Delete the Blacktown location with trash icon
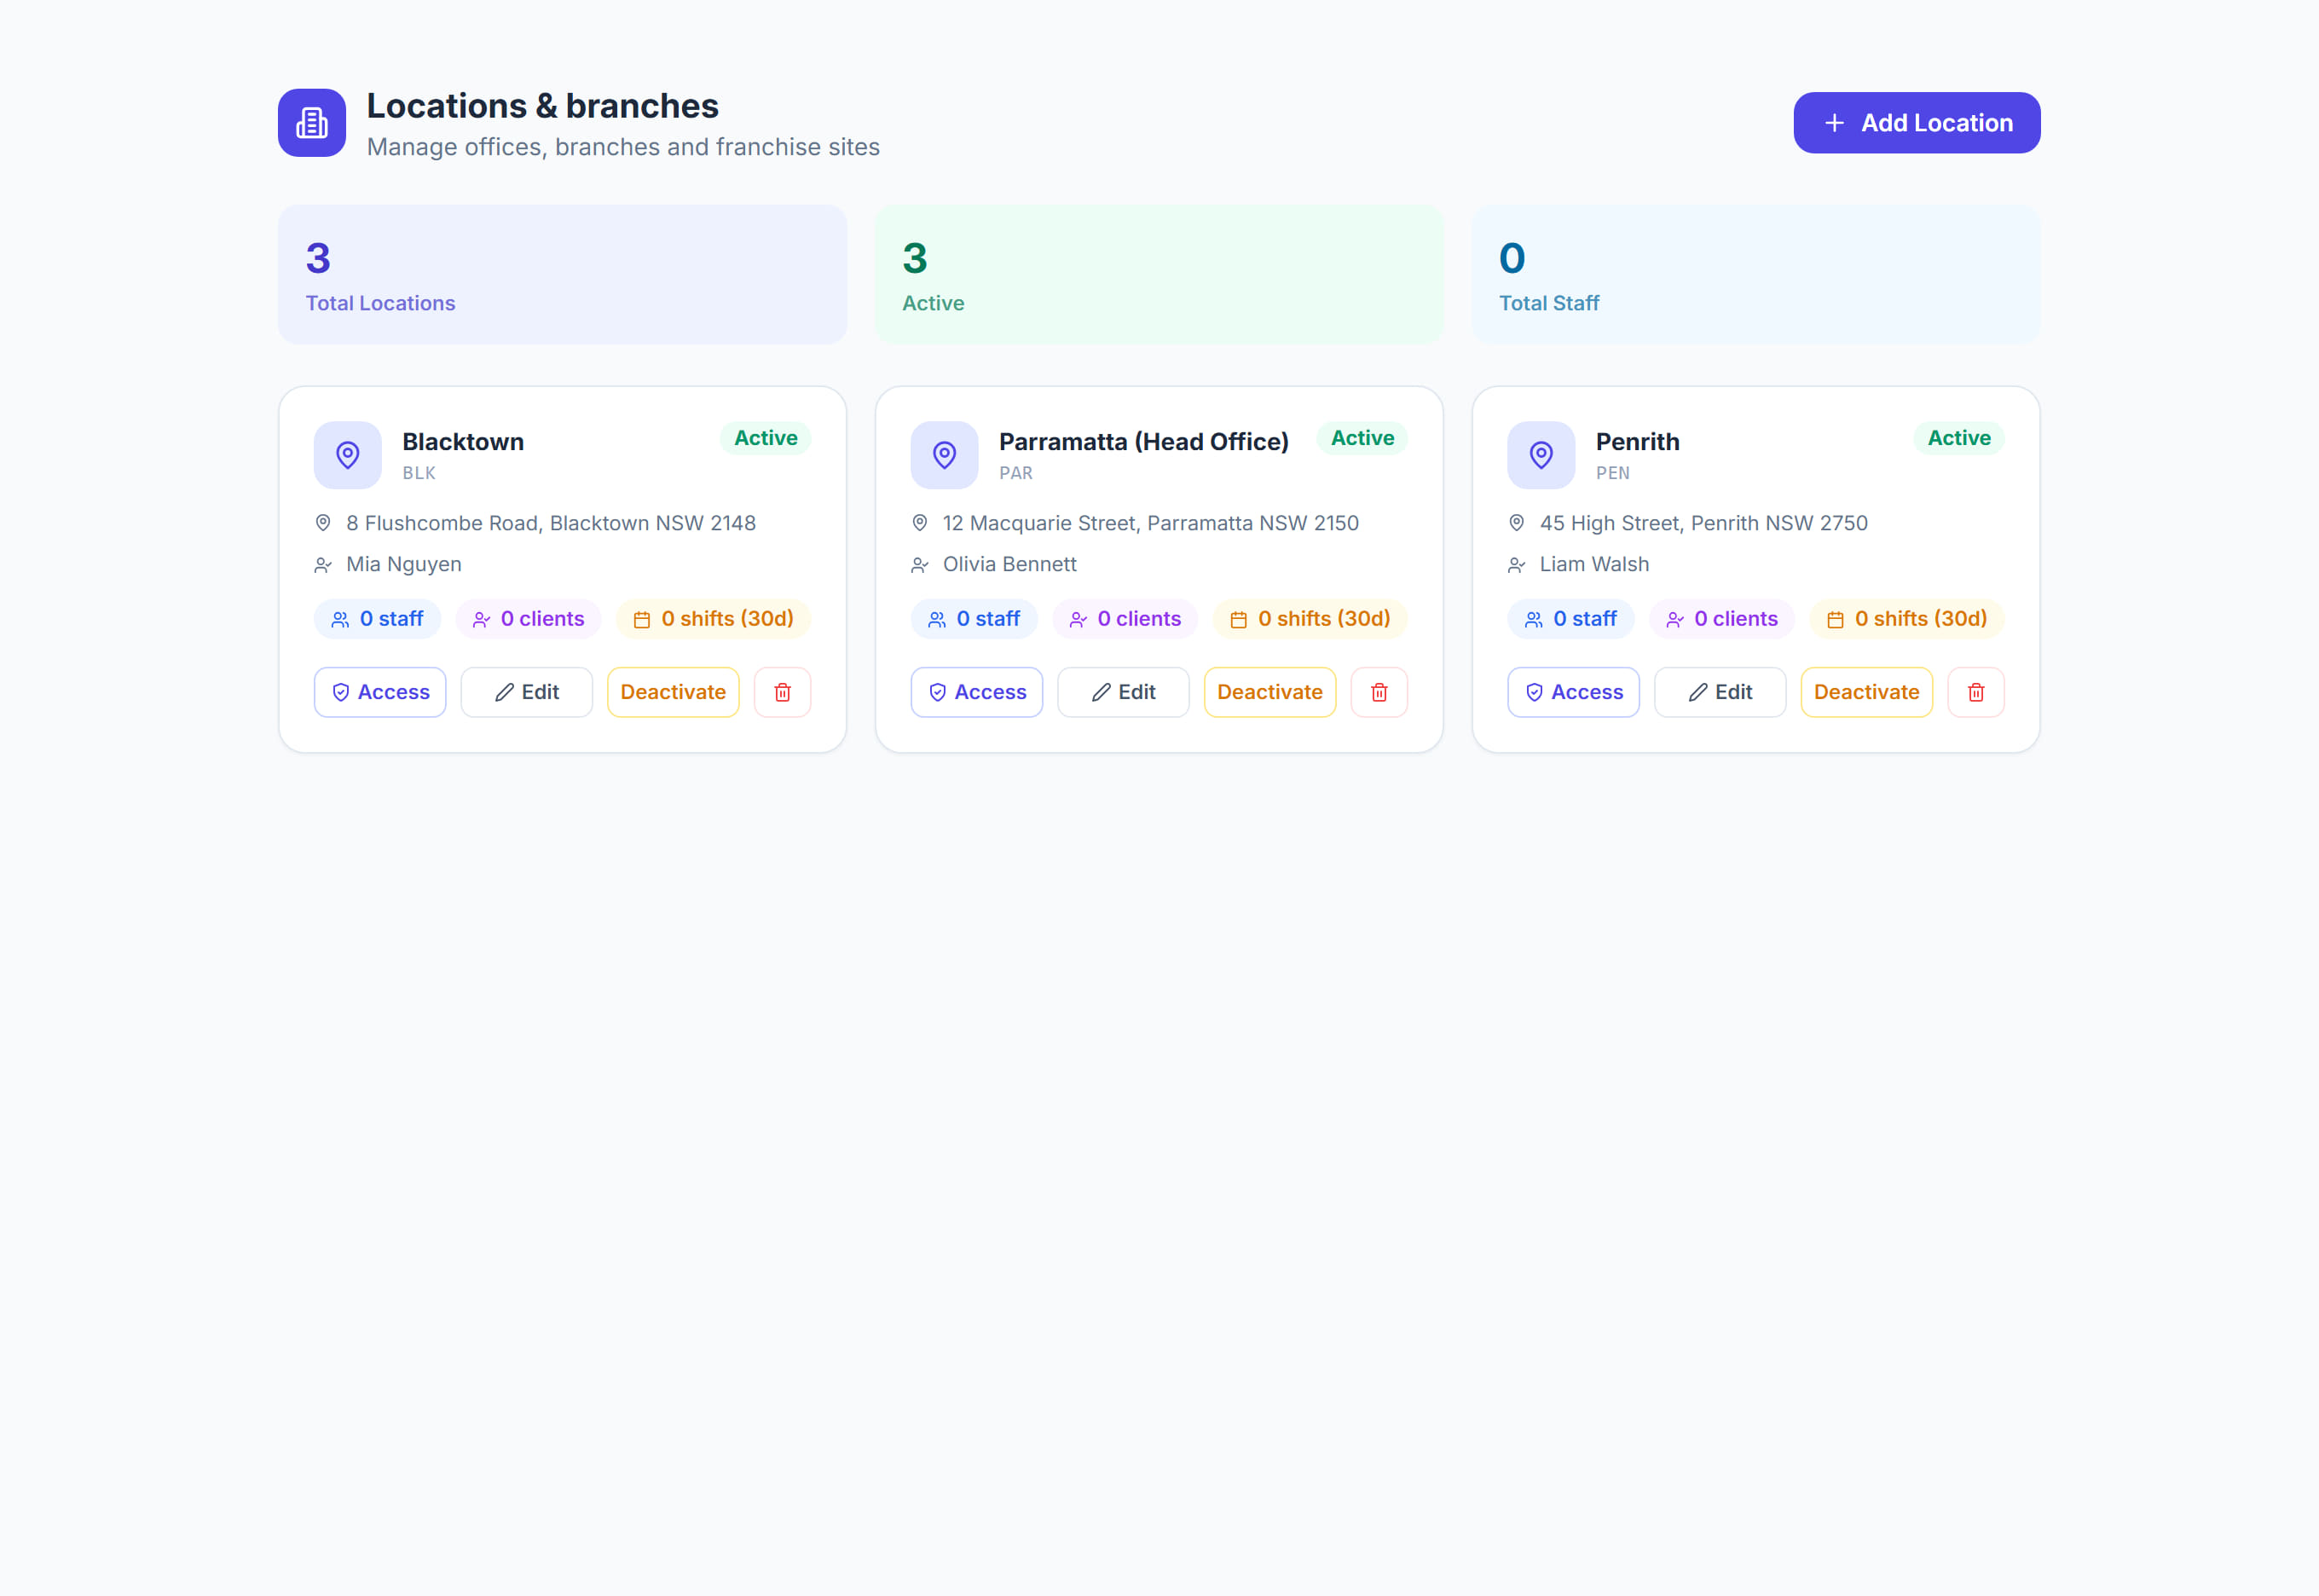 (x=782, y=692)
